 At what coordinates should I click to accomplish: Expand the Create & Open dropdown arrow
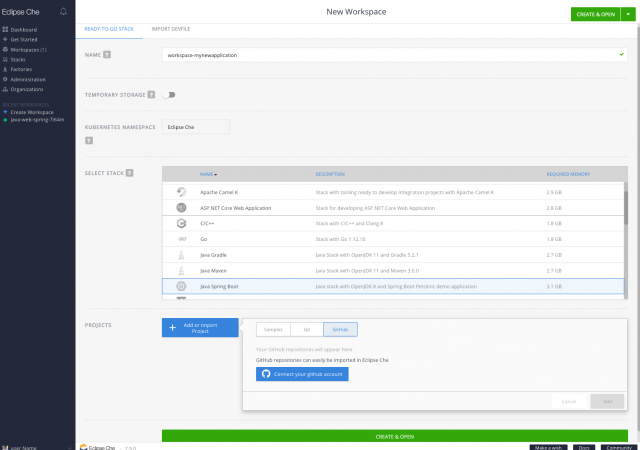628,14
